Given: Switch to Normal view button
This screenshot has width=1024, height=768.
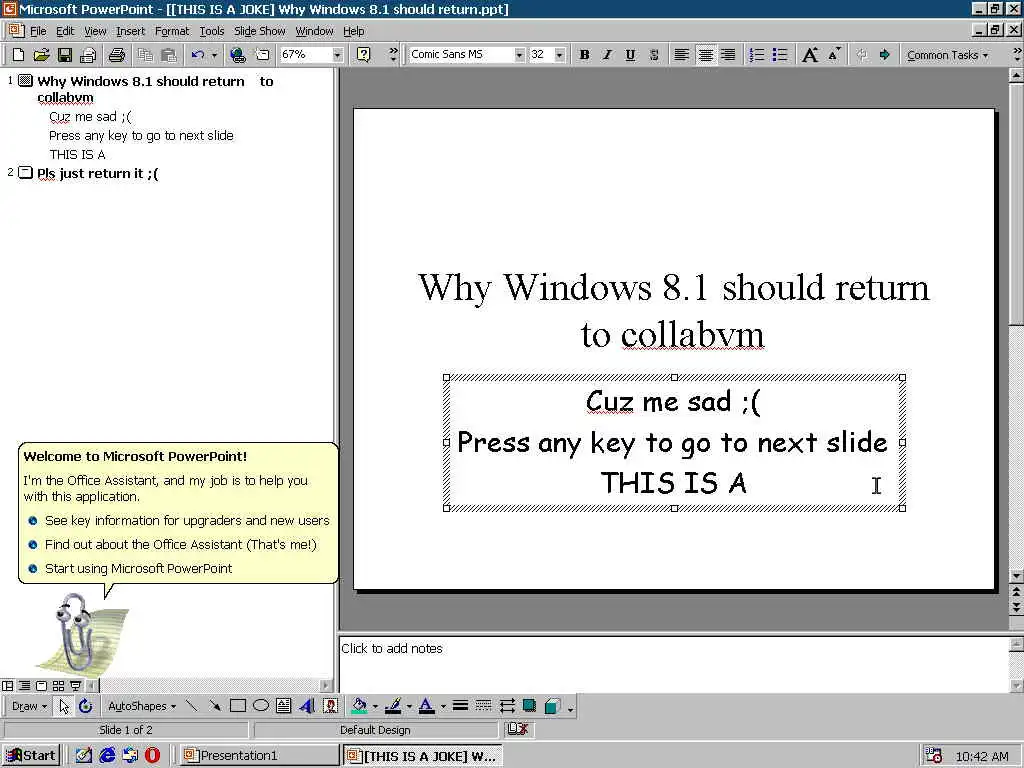Looking at the screenshot, I should 8,686.
